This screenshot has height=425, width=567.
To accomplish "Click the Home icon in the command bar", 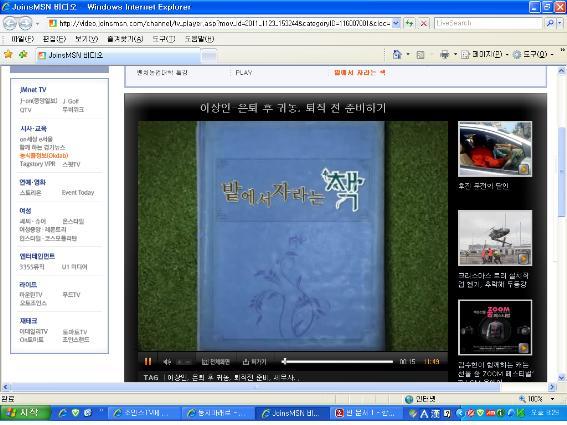I will tap(397, 54).
